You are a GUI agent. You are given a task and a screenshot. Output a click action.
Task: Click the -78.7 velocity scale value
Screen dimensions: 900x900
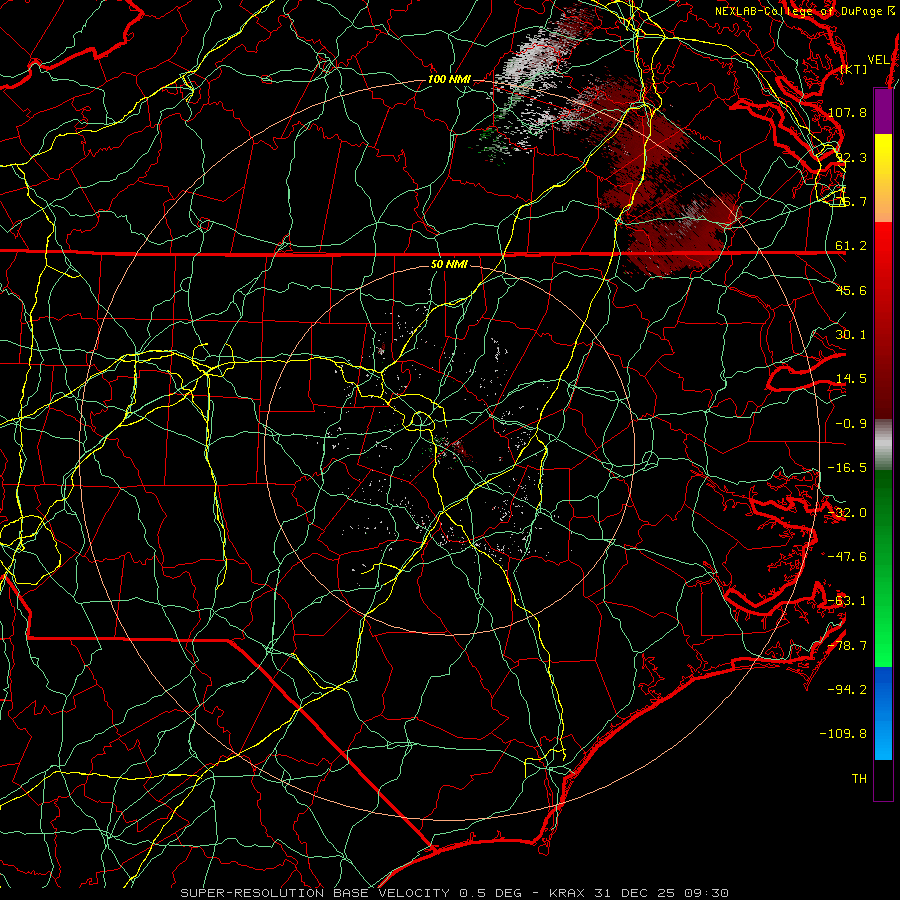pyautogui.click(x=847, y=645)
